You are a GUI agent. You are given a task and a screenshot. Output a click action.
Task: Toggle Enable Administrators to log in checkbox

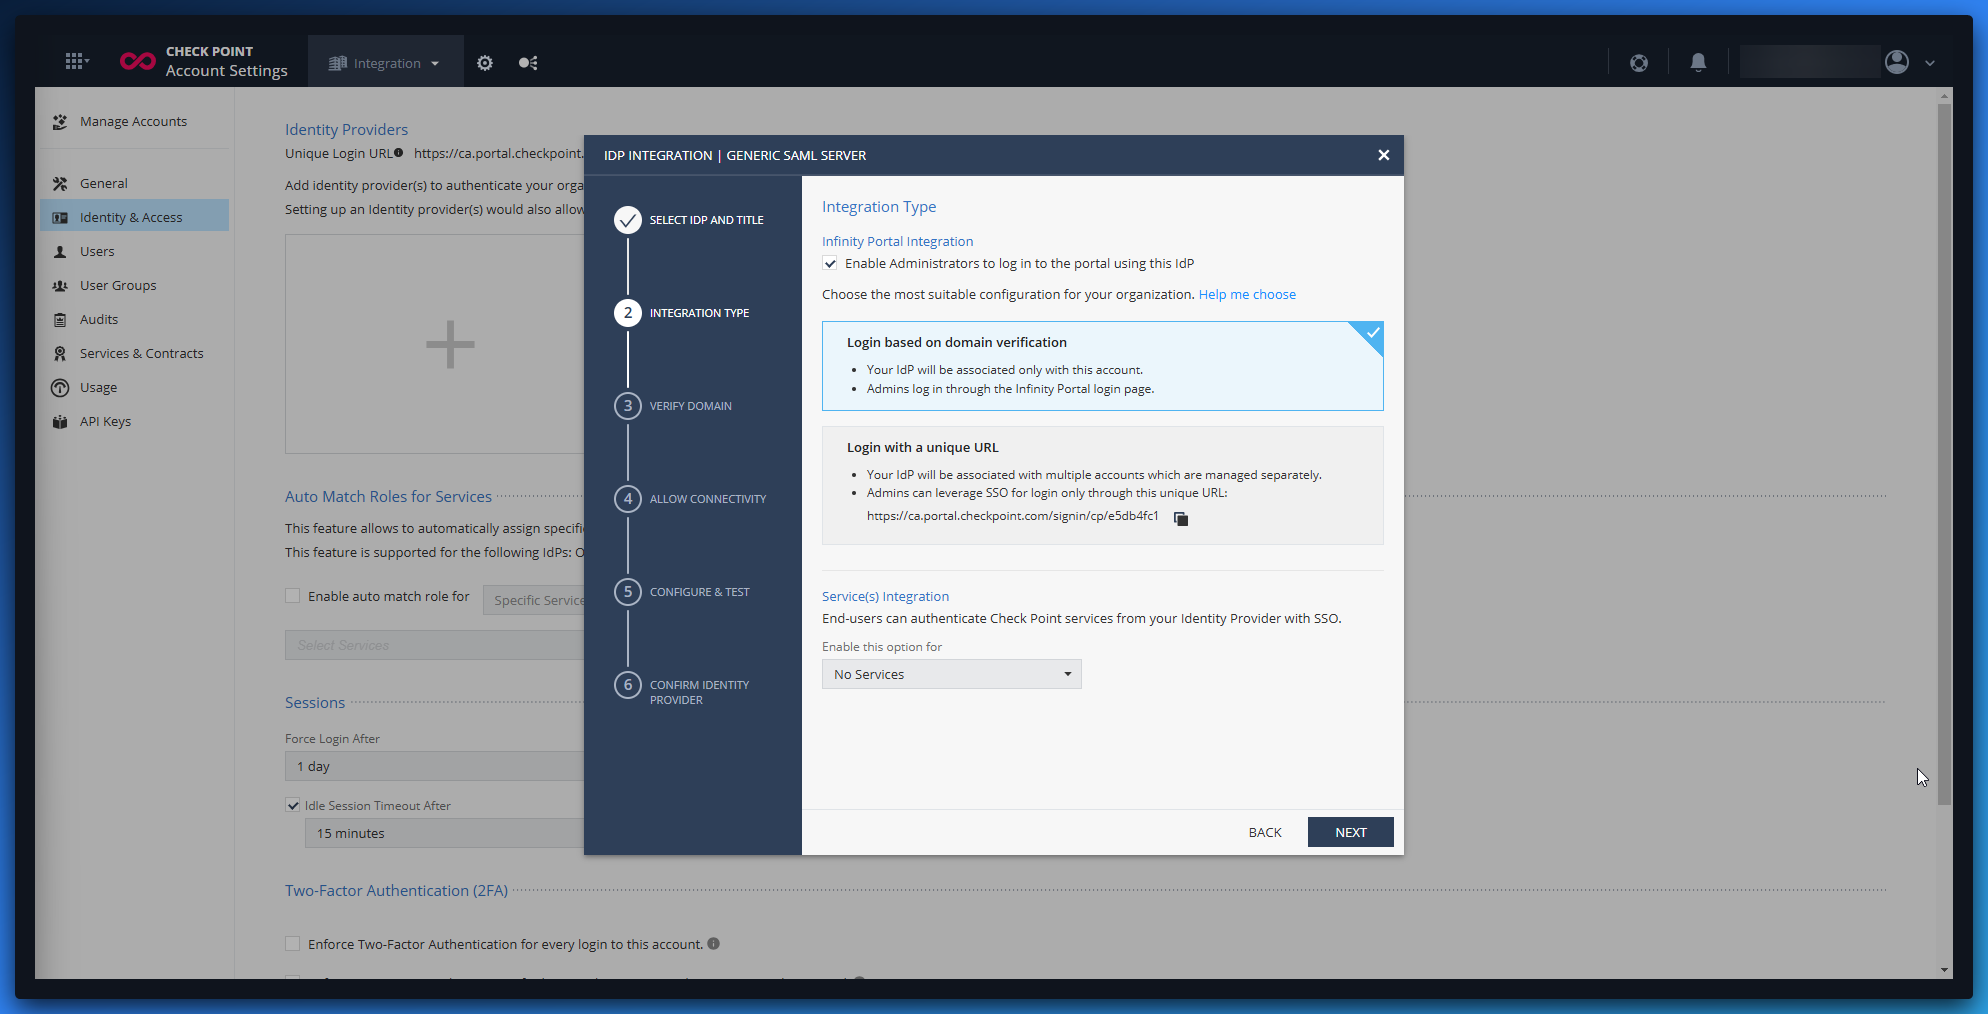830,264
